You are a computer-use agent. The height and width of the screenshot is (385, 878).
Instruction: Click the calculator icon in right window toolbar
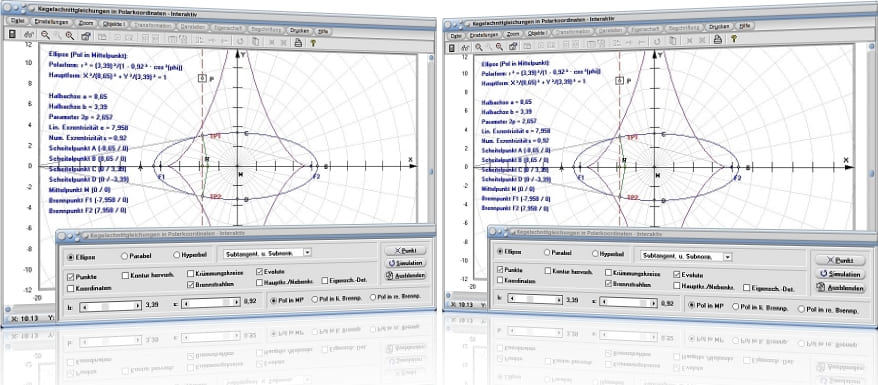[x=452, y=47]
